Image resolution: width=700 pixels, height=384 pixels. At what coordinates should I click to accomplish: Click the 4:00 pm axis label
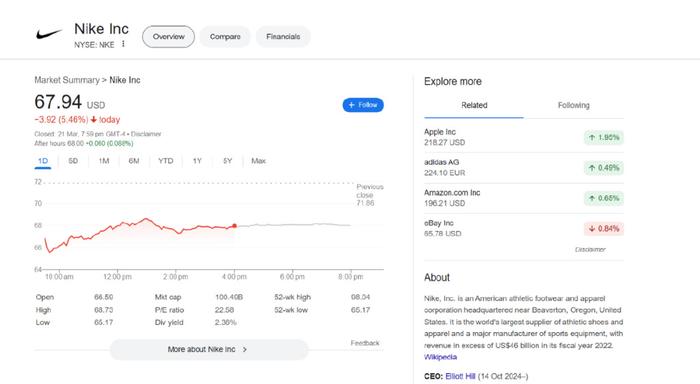[x=234, y=277]
